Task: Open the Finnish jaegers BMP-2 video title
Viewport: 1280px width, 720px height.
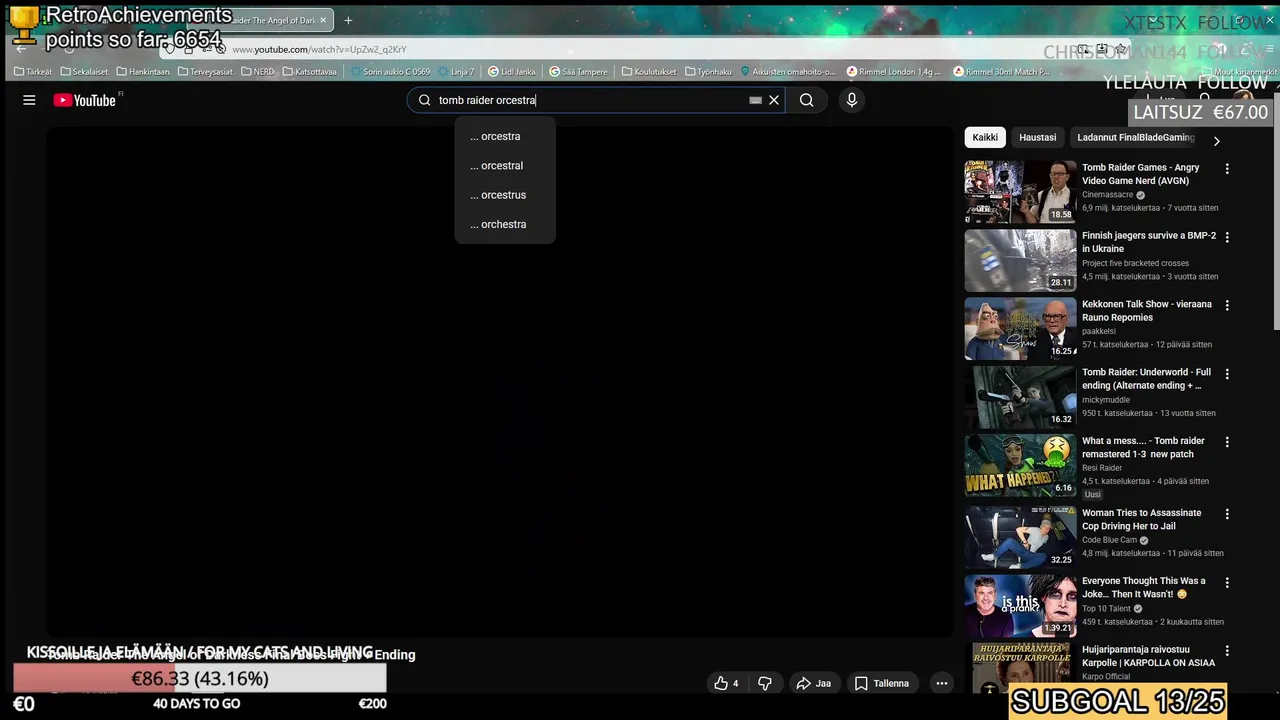Action: point(1149,242)
